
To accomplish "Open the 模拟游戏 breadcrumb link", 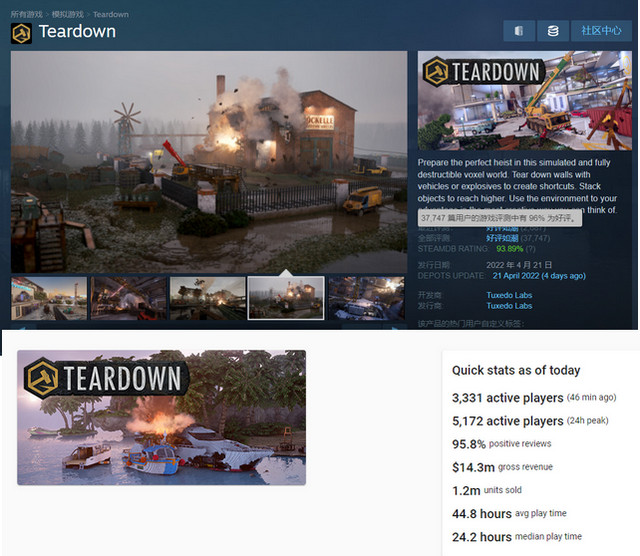I will pos(68,14).
